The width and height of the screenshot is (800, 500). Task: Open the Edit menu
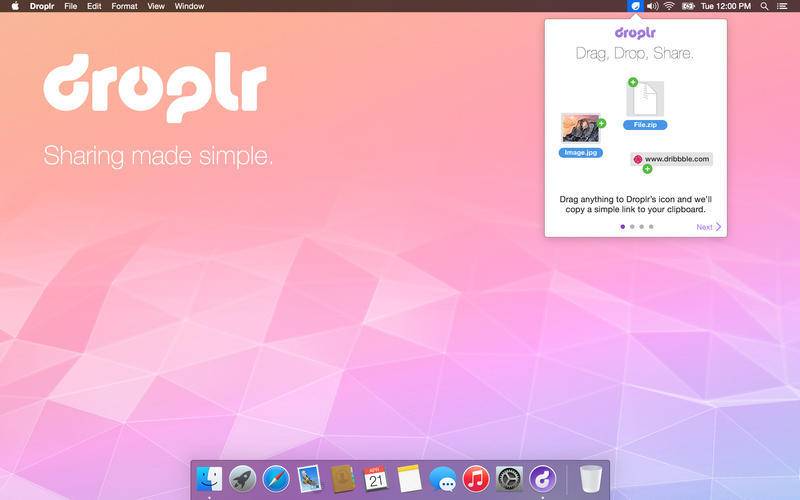point(94,6)
